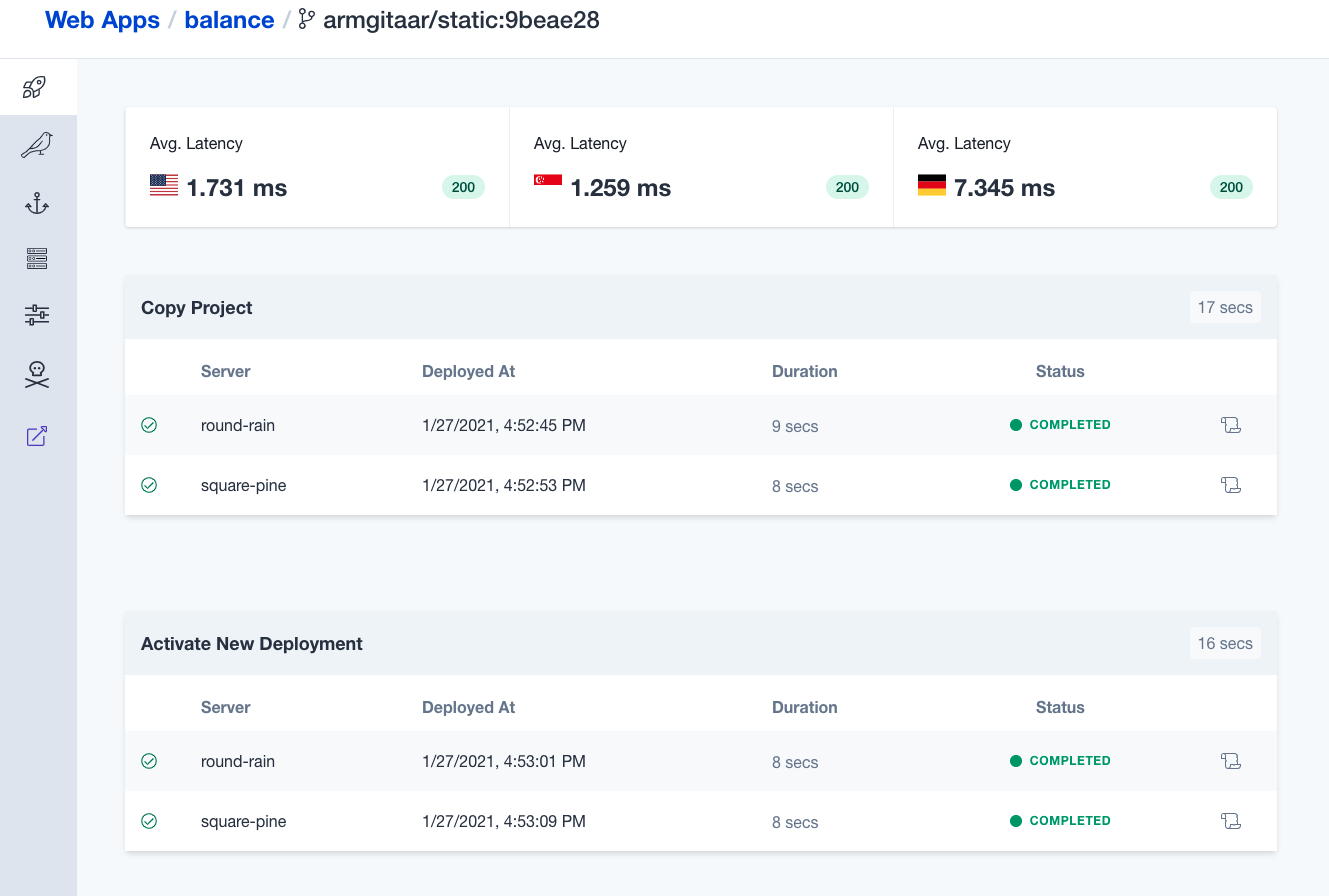This screenshot has width=1329, height=896.
Task: Click the 4:53:09 PM deployment timestamp
Action: (504, 821)
